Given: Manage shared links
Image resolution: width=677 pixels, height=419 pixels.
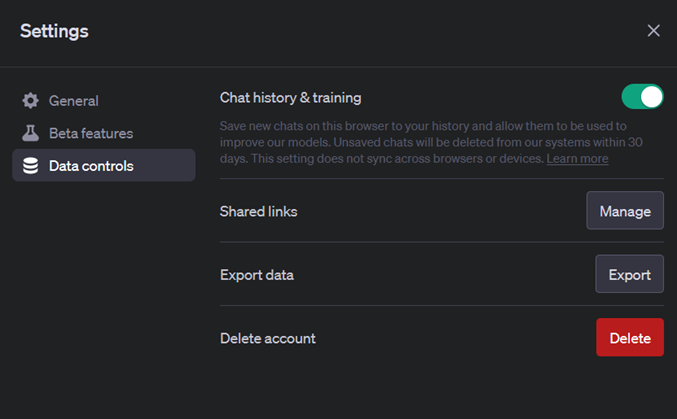Looking at the screenshot, I should (624, 211).
